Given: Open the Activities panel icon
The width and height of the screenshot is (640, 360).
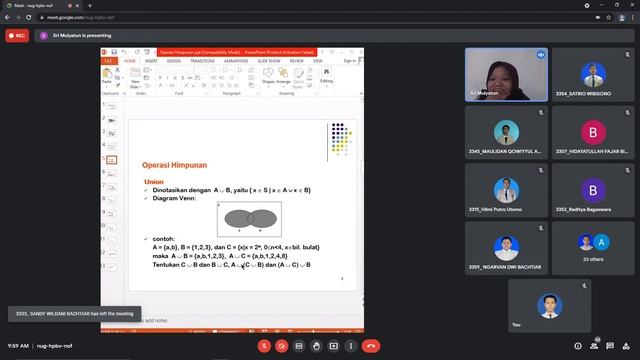Looking at the screenshot, I should click(x=626, y=346).
